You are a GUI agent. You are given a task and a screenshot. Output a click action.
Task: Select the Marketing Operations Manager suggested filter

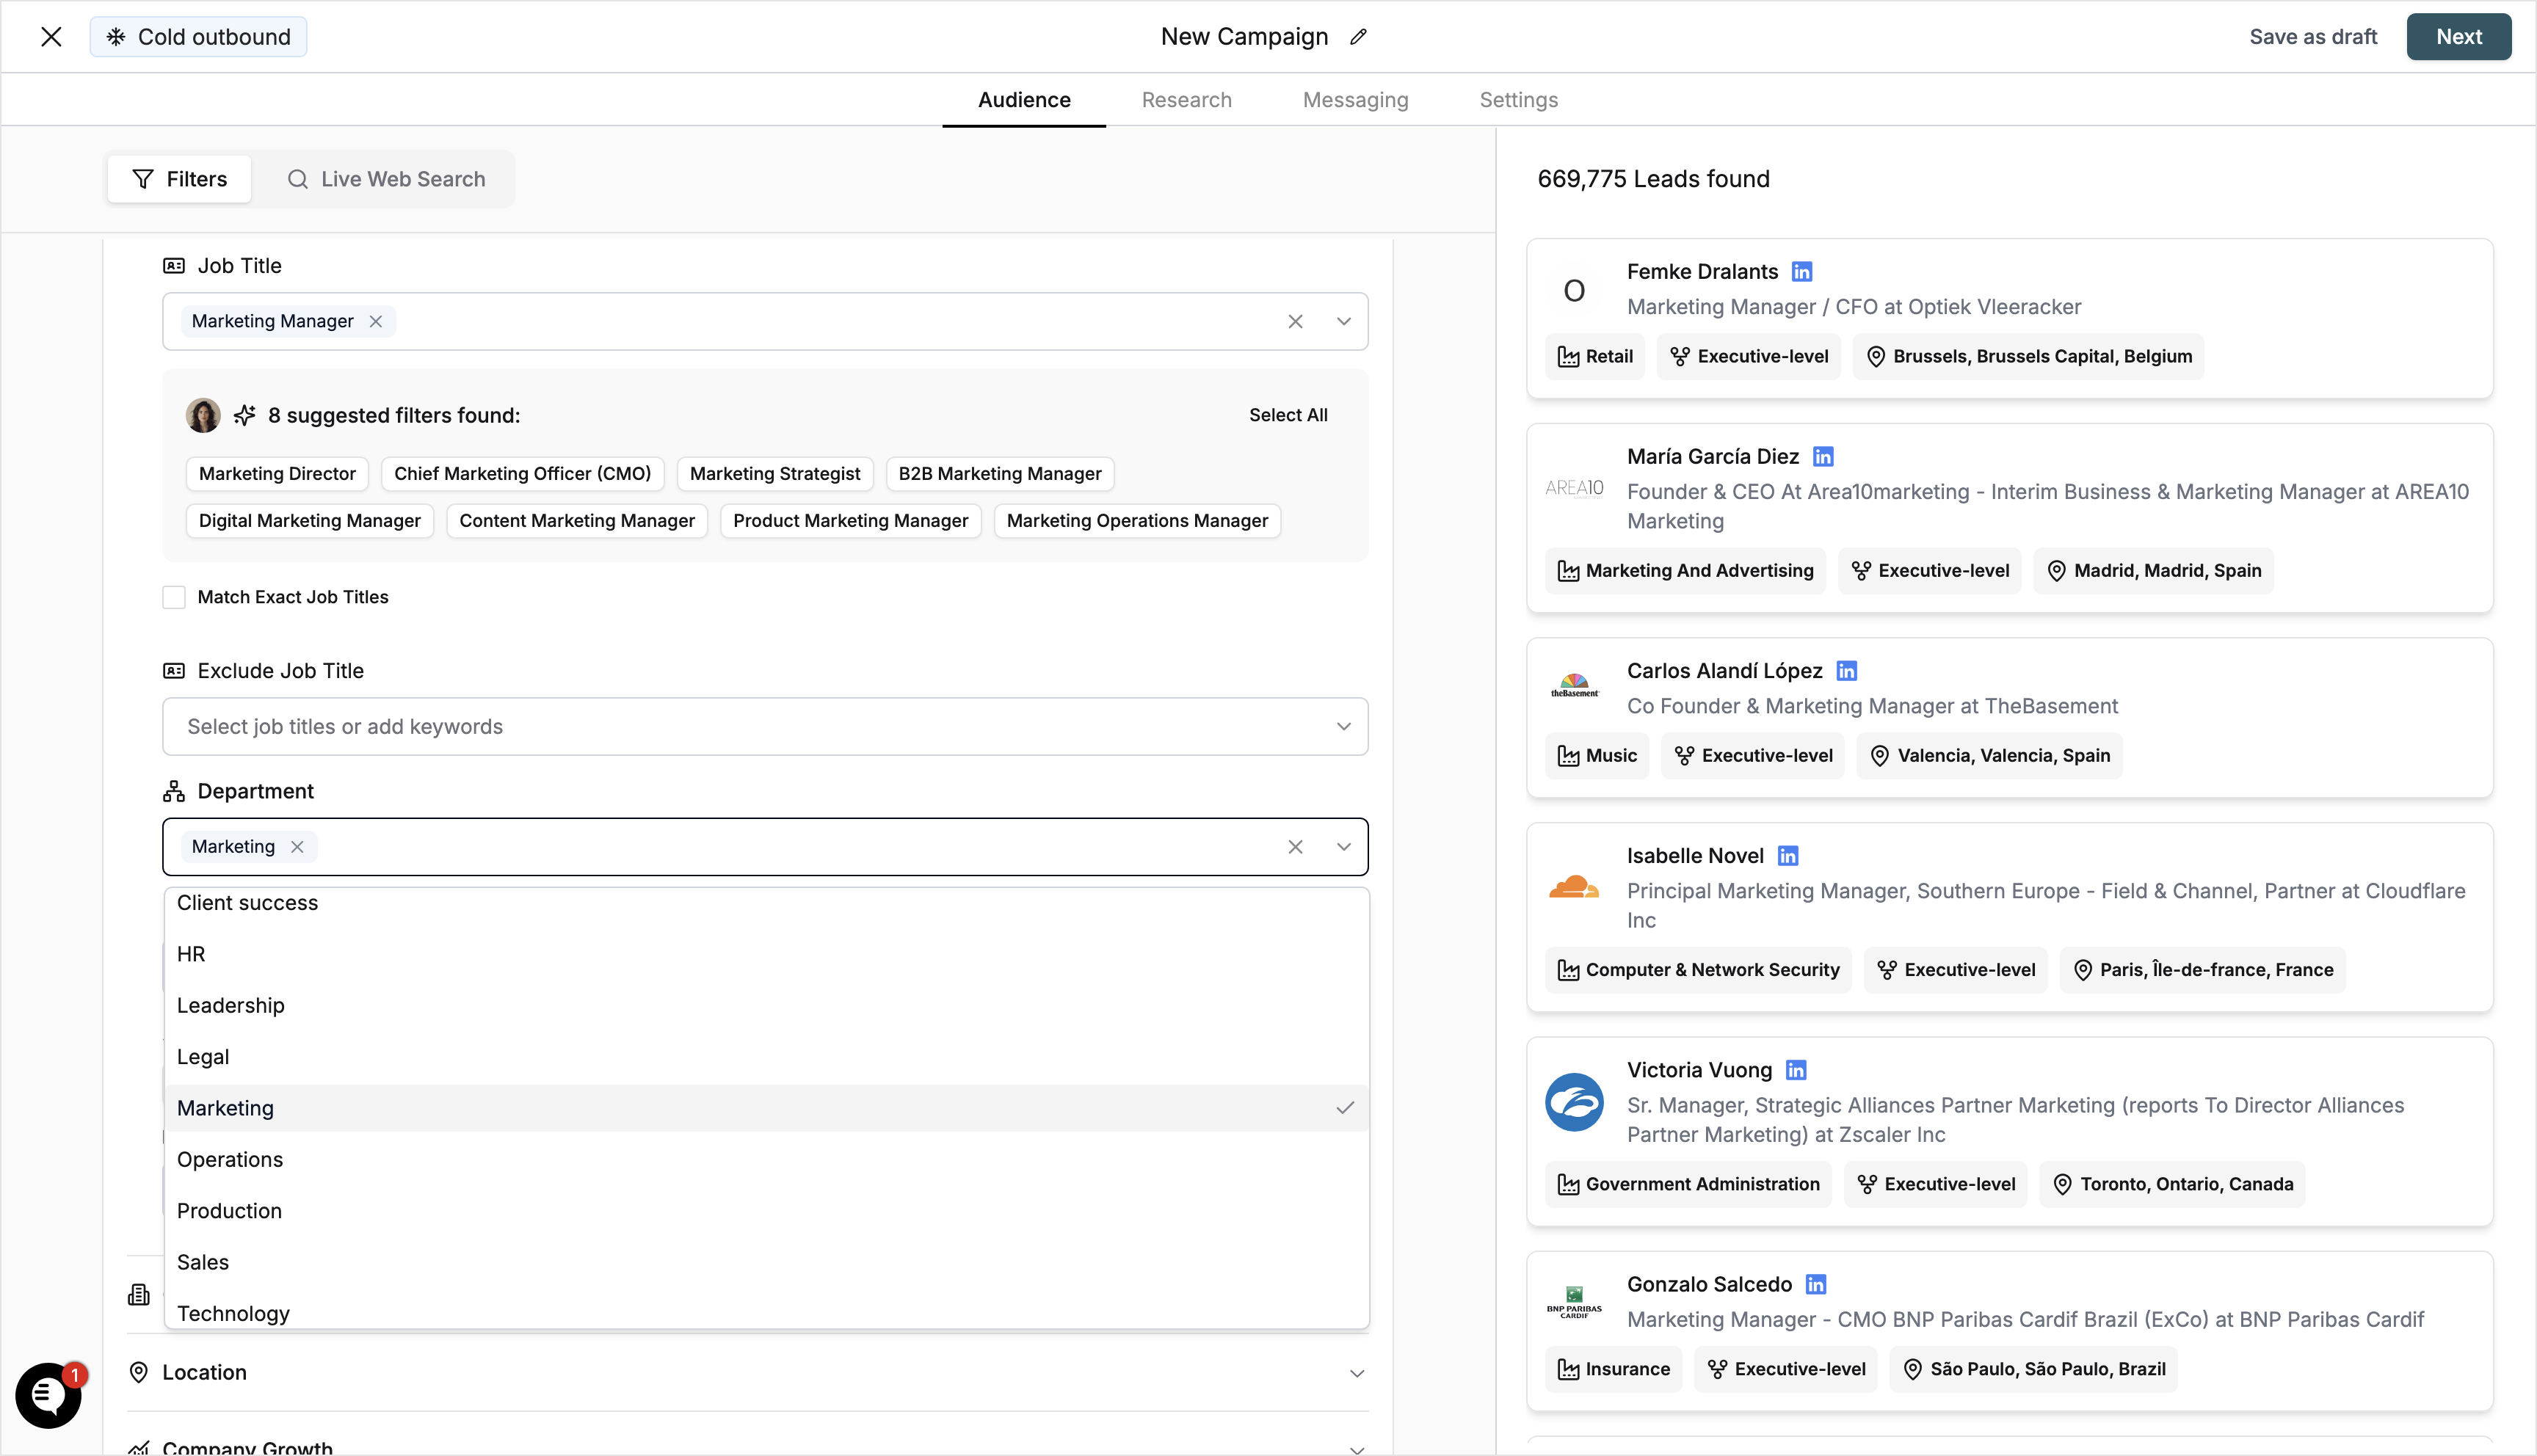click(1137, 520)
